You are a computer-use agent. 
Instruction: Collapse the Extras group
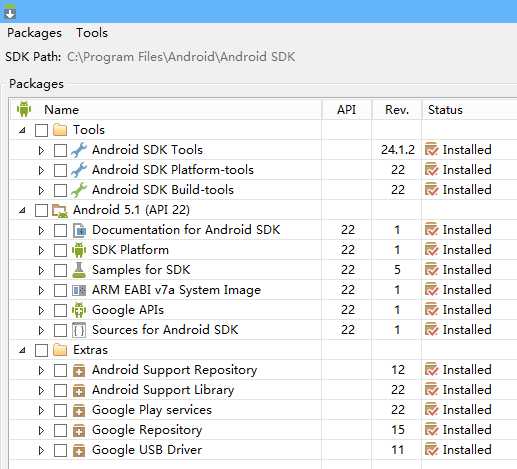pyautogui.click(x=22, y=350)
